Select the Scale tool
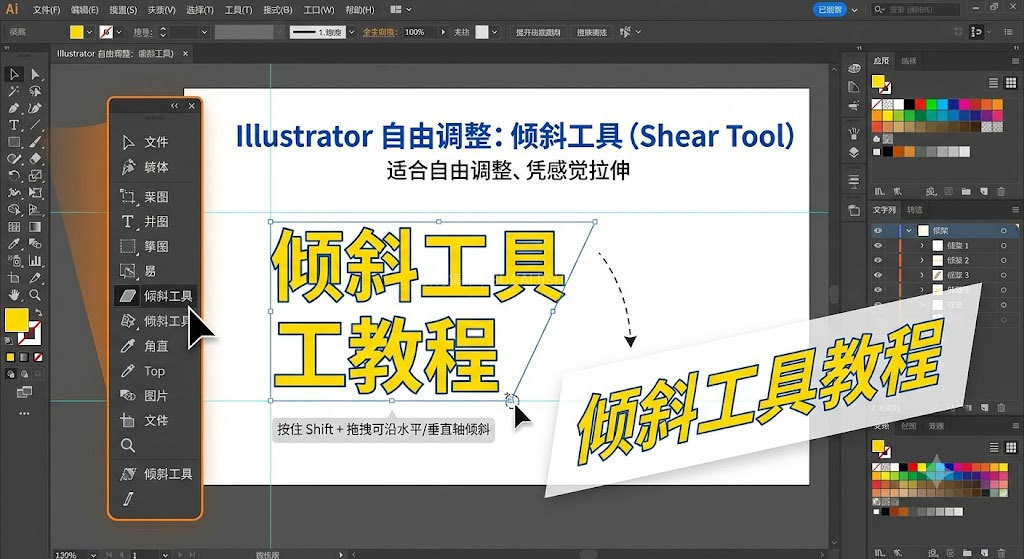 point(35,176)
